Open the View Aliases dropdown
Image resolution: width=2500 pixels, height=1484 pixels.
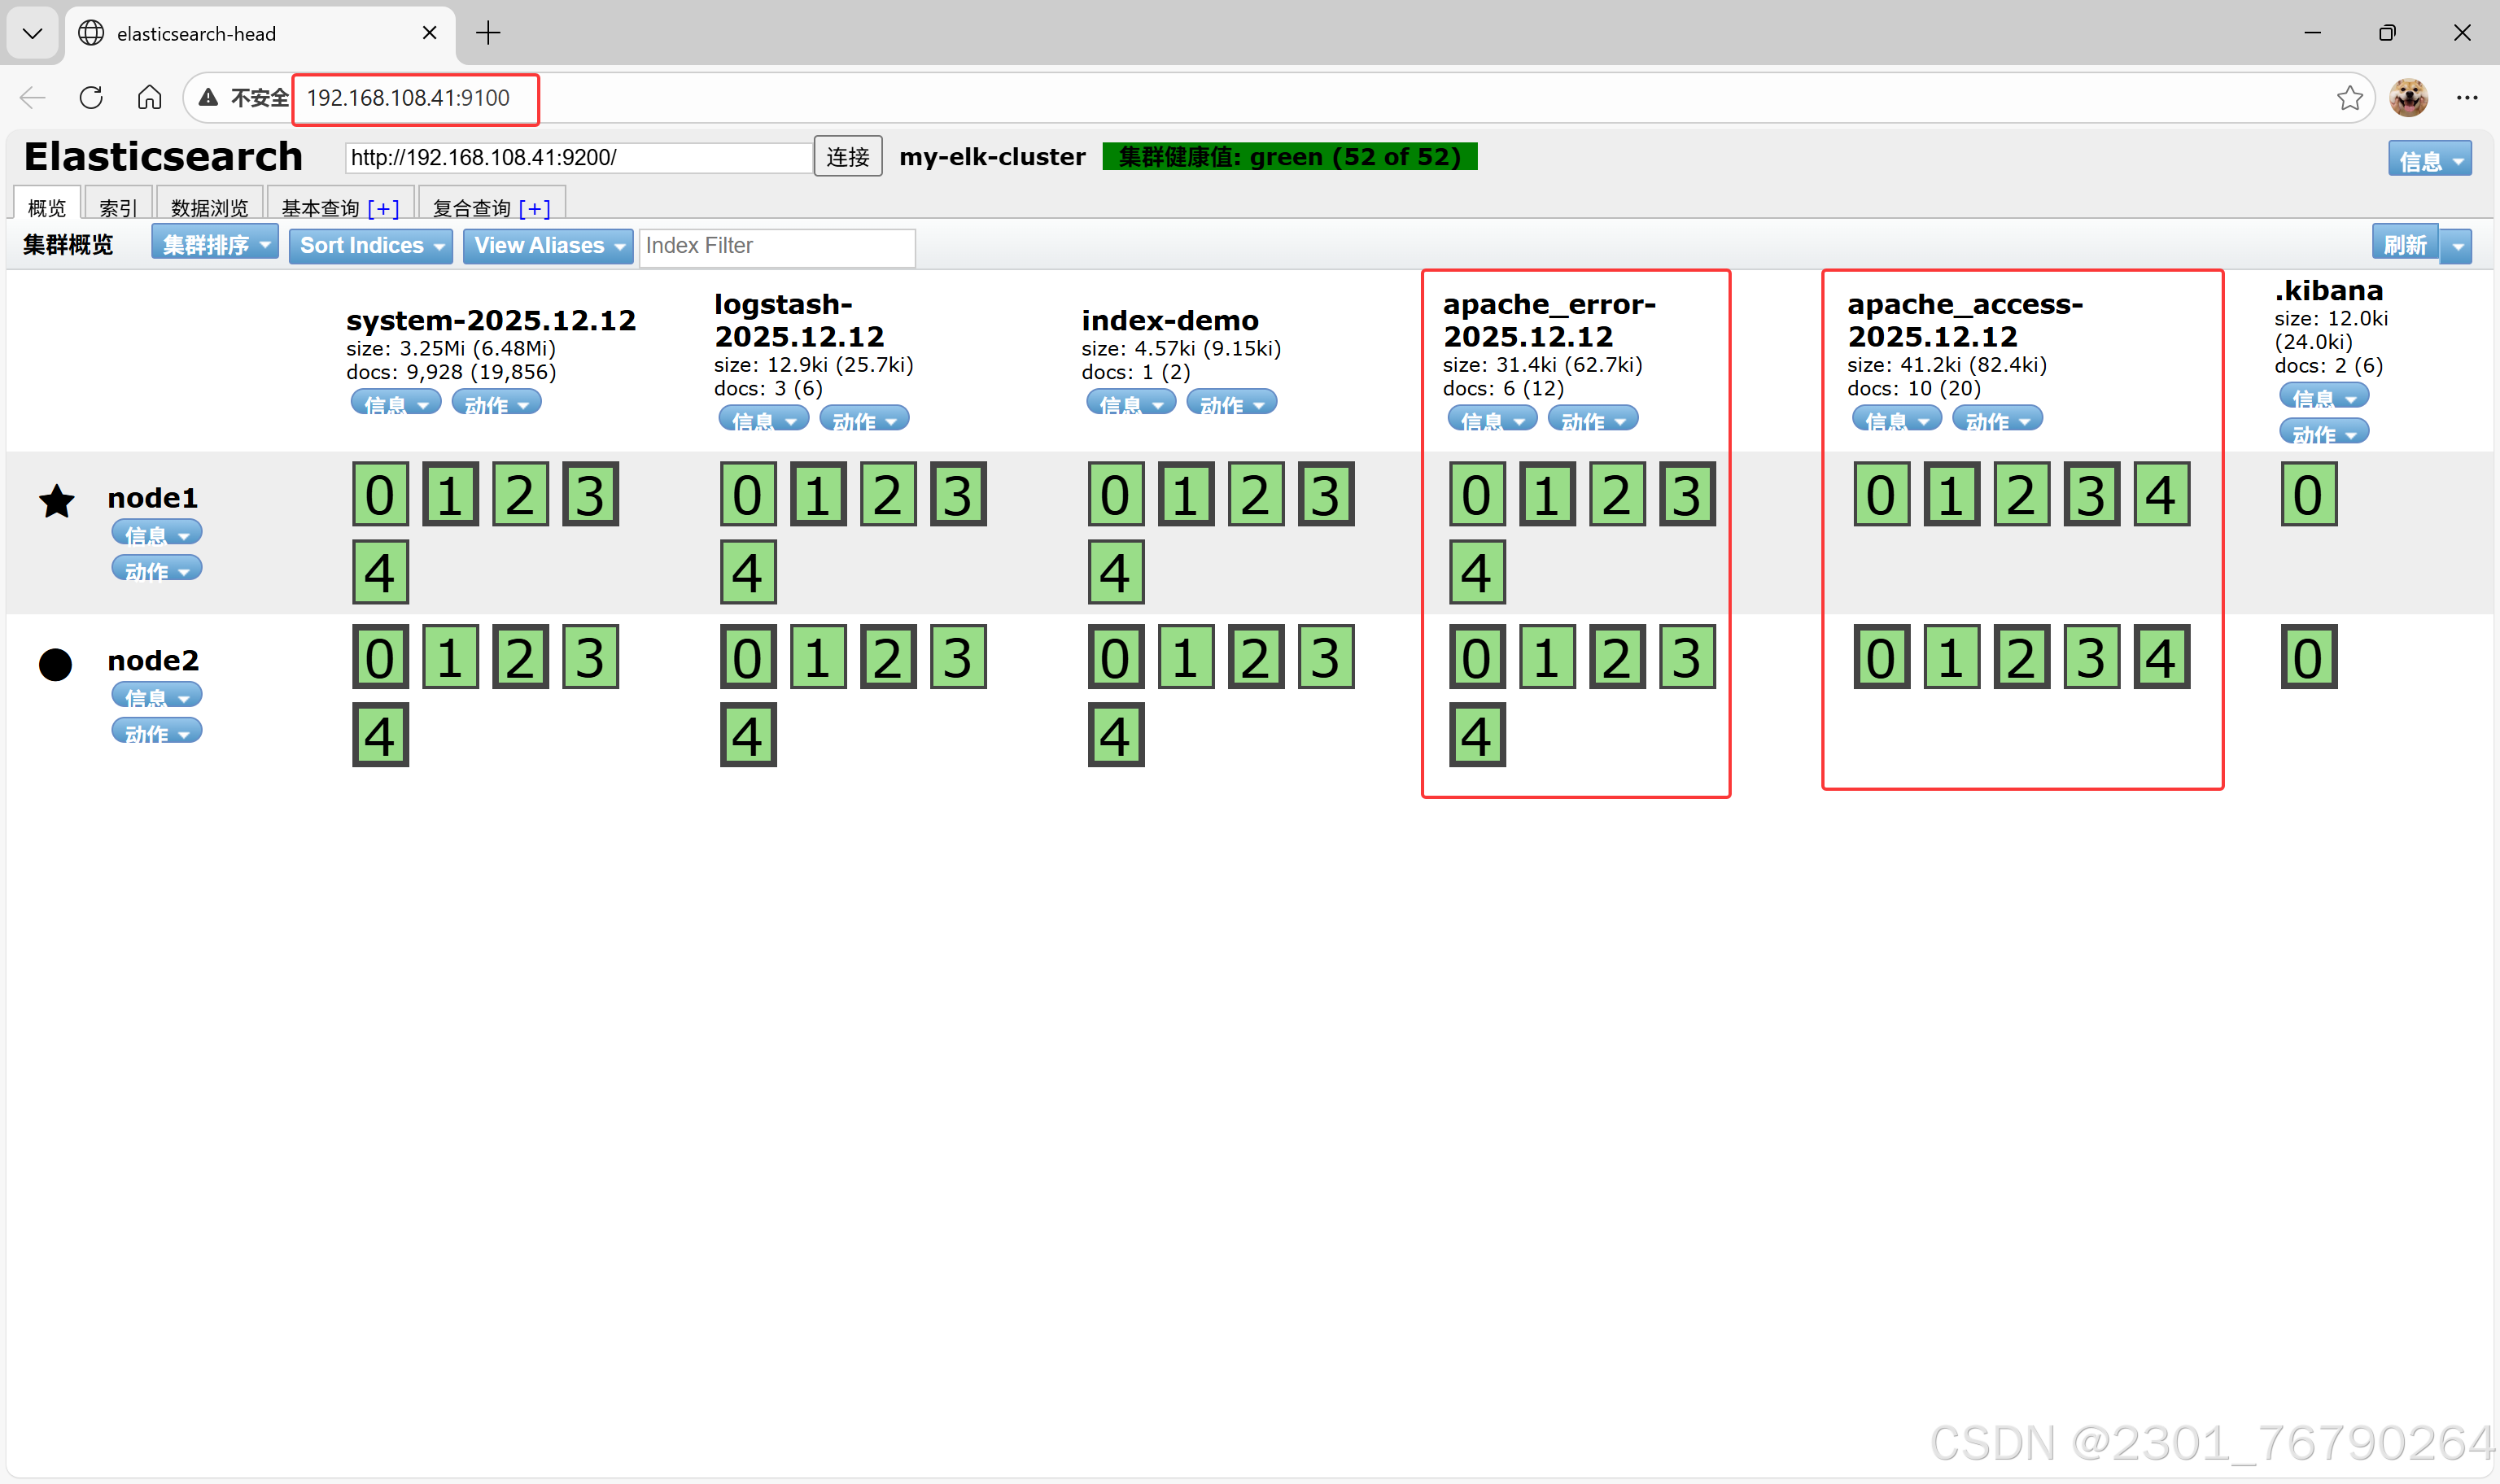pos(548,245)
